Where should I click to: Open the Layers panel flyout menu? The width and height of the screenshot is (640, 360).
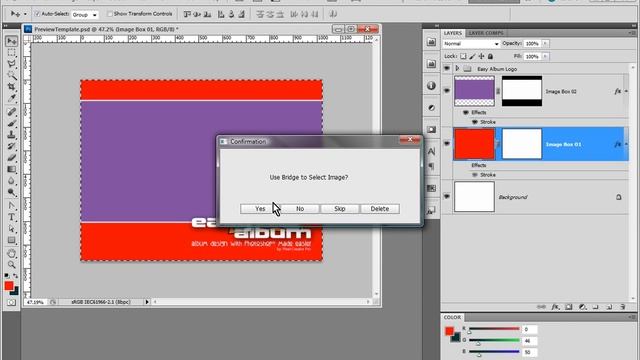[632, 33]
